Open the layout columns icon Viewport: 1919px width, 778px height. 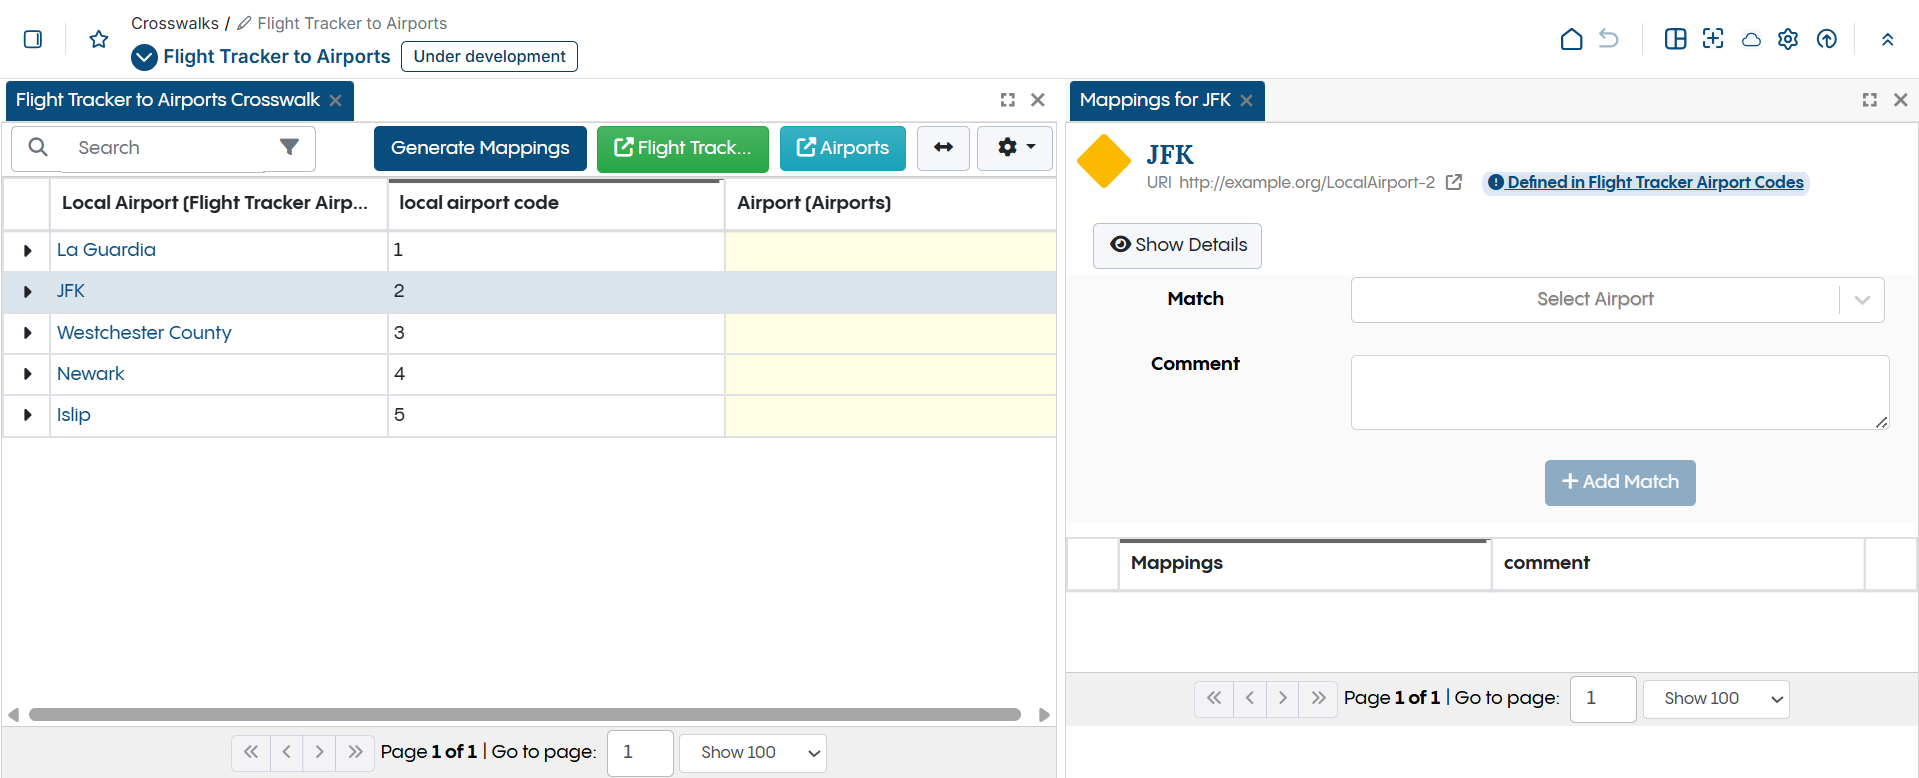1675,39
